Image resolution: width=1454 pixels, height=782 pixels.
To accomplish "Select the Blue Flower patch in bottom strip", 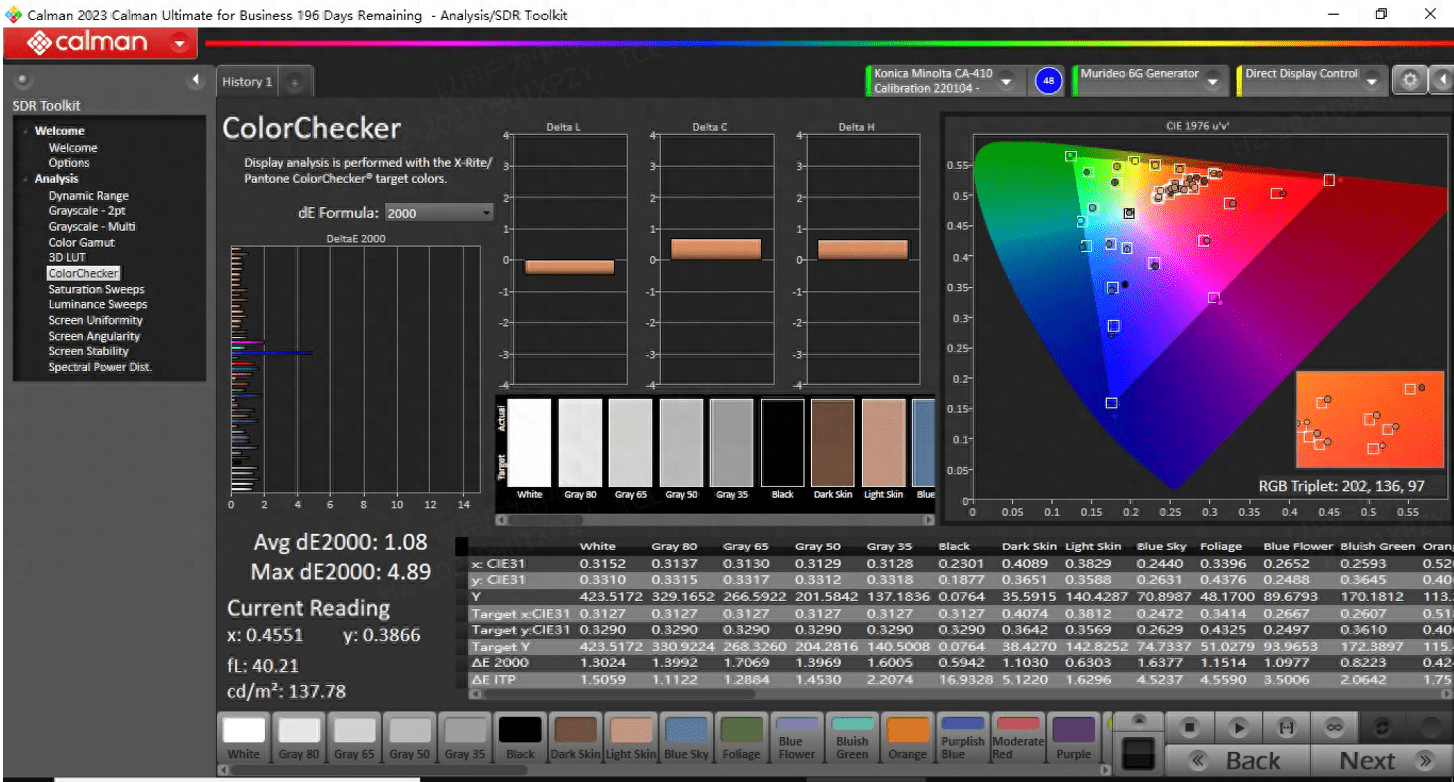I will pyautogui.click(x=797, y=739).
